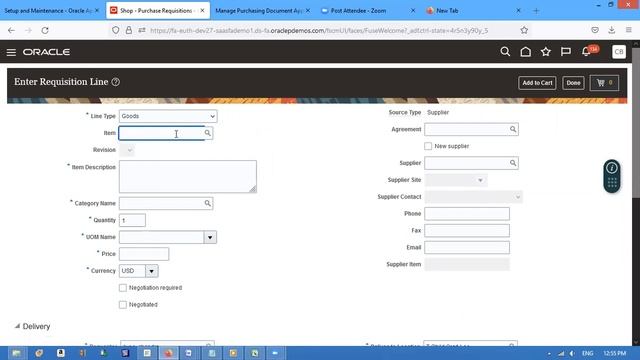640x360 pixels.
Task: Click the site lock security icon
Action: [129, 30]
